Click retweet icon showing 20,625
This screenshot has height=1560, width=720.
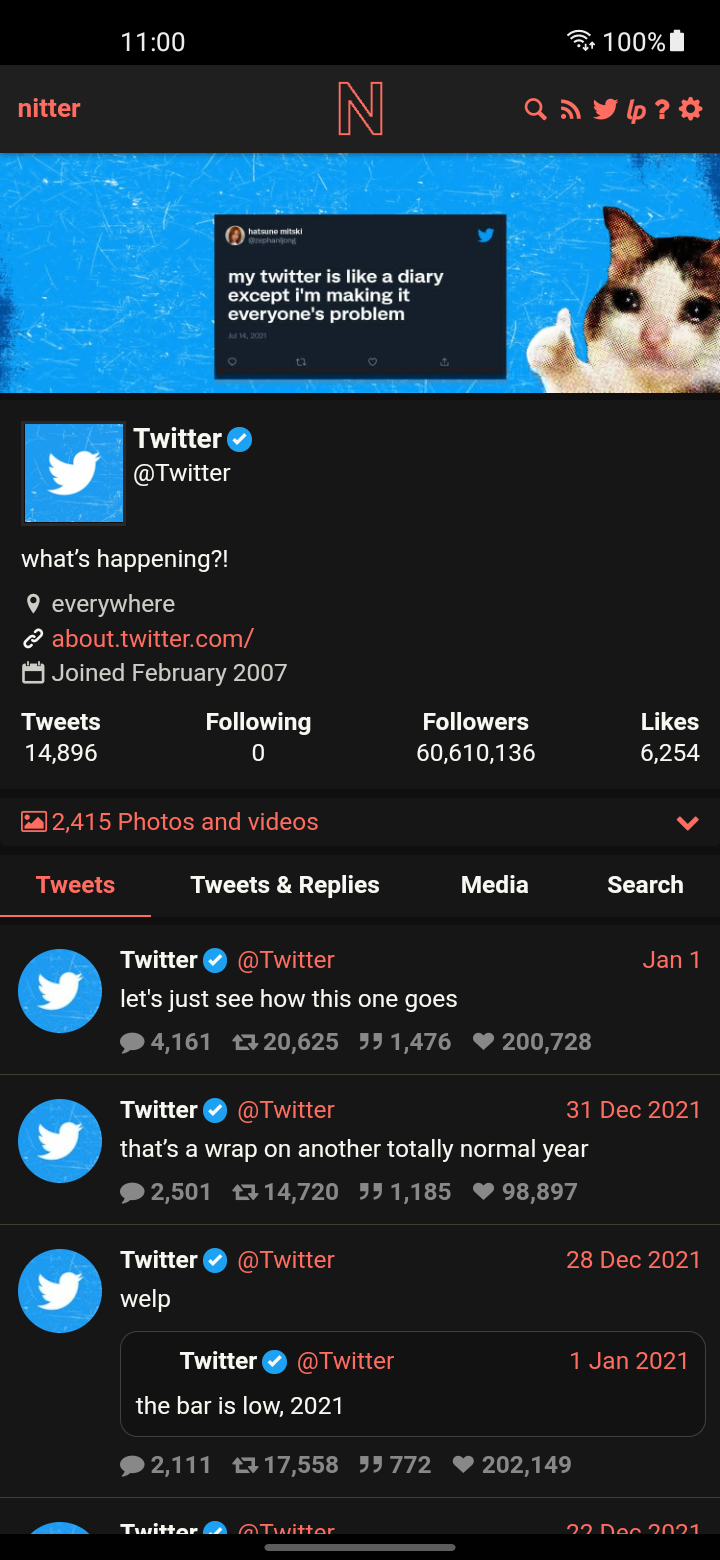point(244,1042)
